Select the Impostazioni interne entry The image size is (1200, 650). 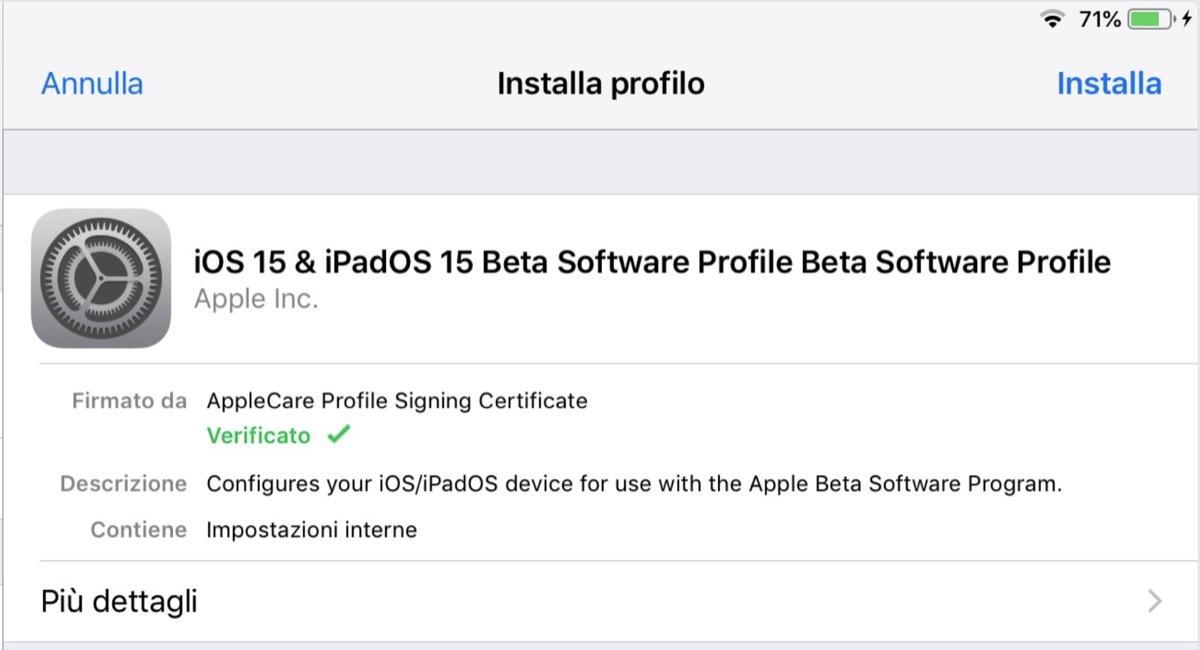tap(311, 530)
